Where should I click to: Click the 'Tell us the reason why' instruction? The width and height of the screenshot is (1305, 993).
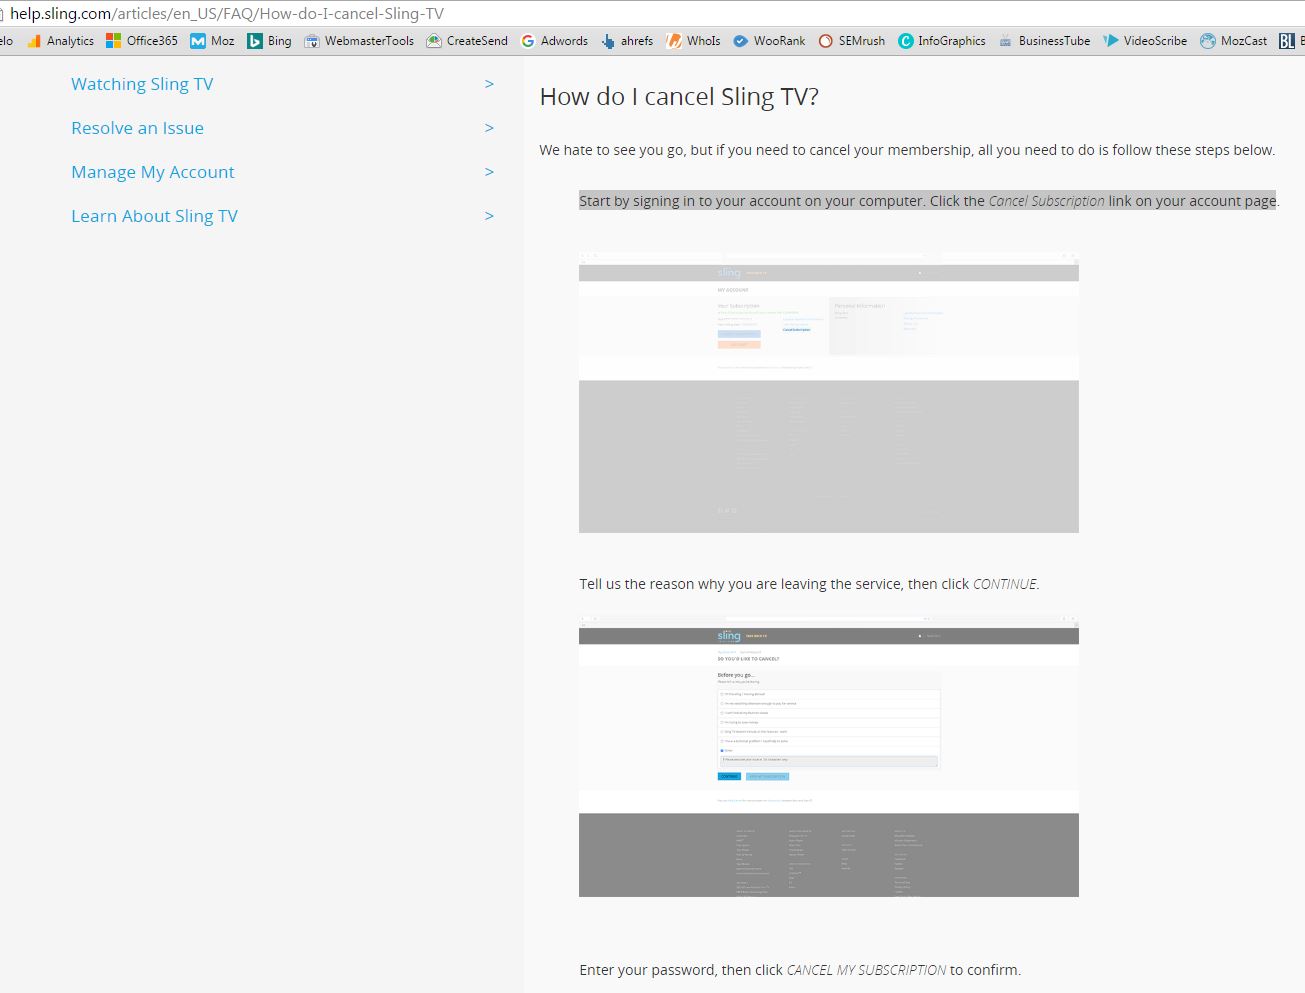809,584
